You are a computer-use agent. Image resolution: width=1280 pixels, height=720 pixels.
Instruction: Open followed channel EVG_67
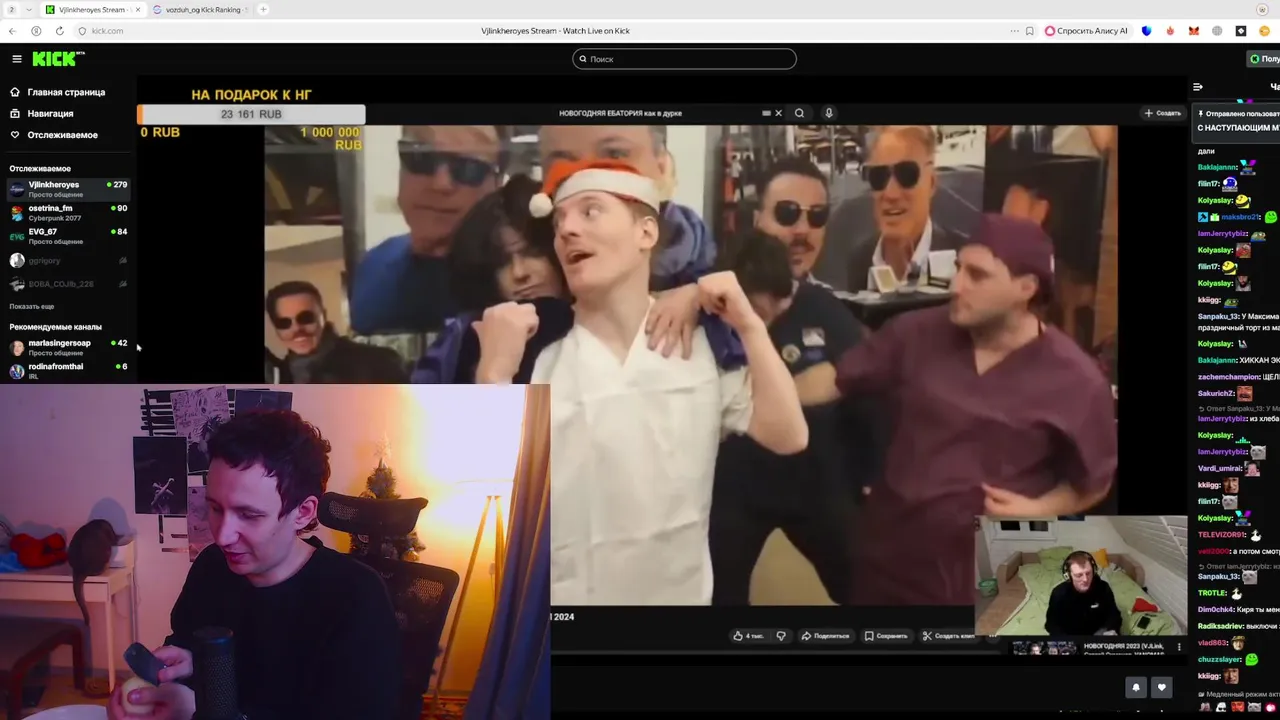pos(68,236)
